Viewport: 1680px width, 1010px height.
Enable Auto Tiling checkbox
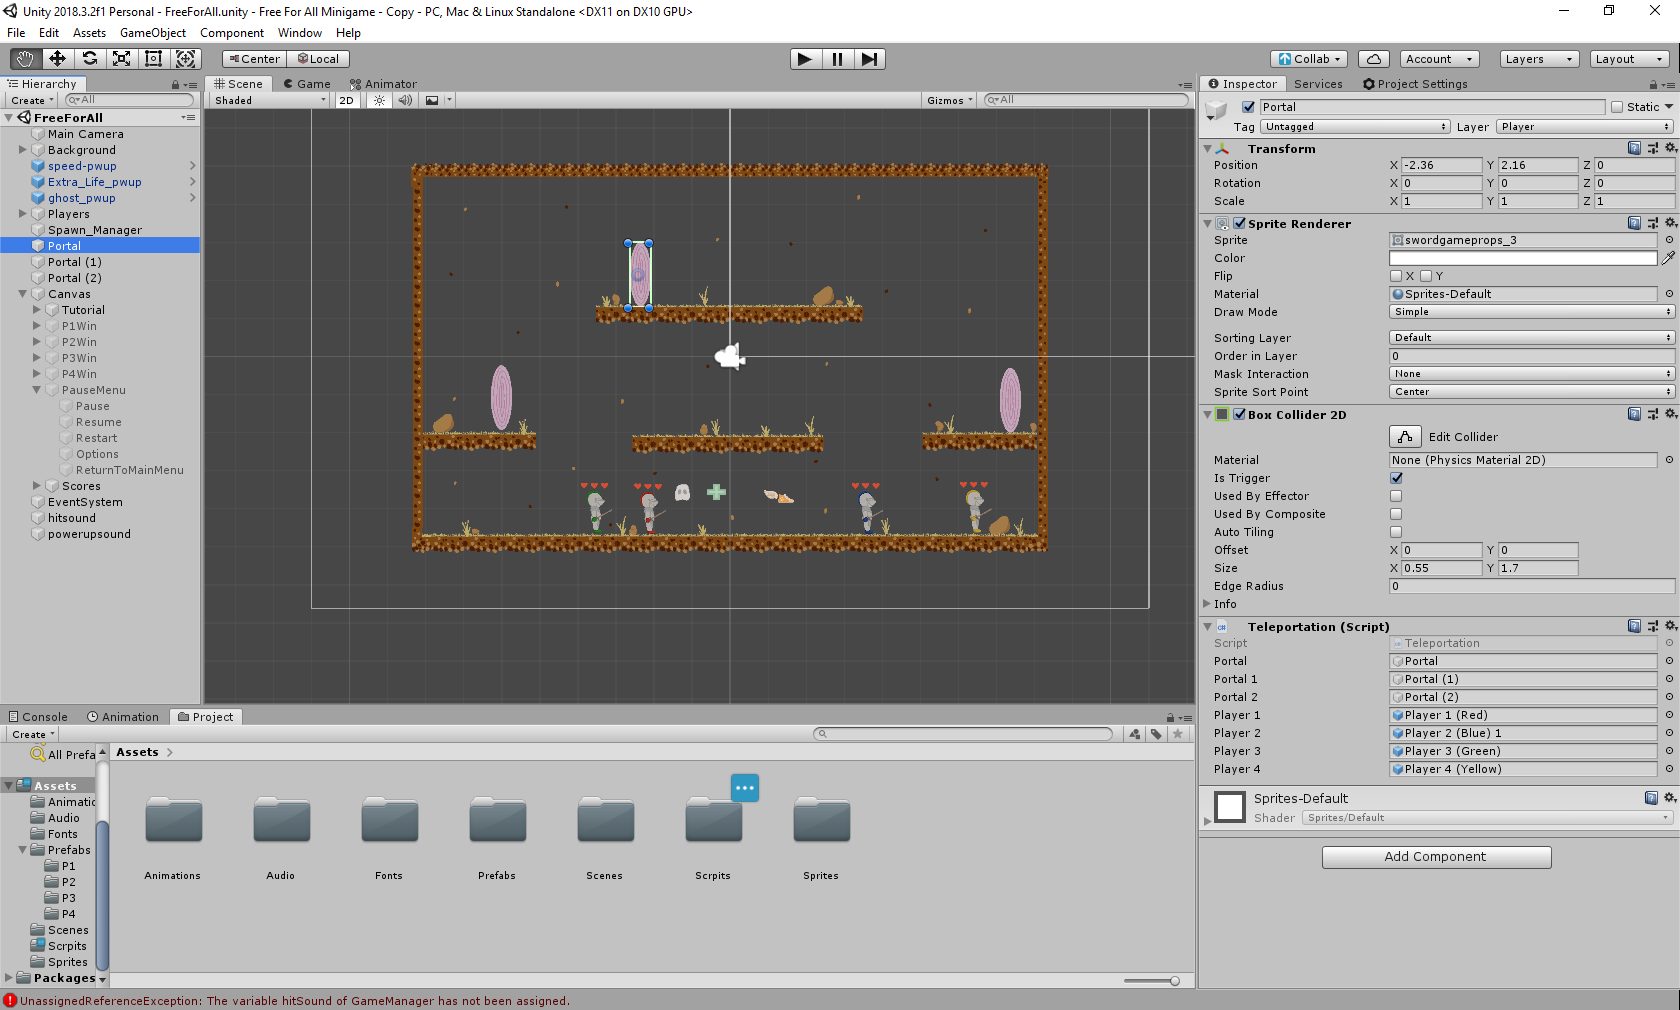[1396, 532]
